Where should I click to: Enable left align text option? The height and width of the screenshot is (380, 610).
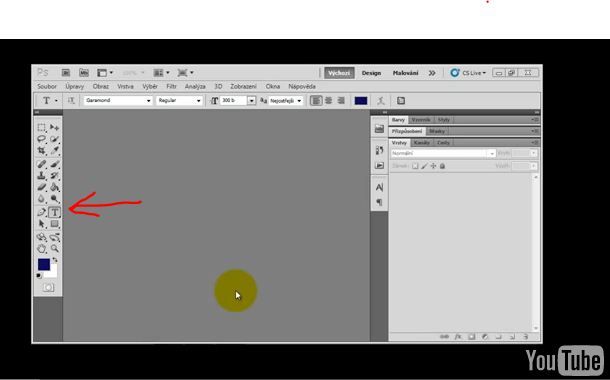[316, 101]
